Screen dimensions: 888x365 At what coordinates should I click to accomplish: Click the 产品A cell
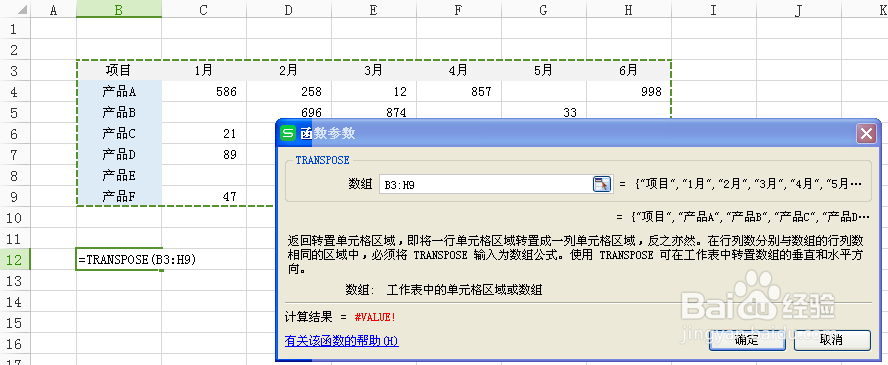[119, 91]
